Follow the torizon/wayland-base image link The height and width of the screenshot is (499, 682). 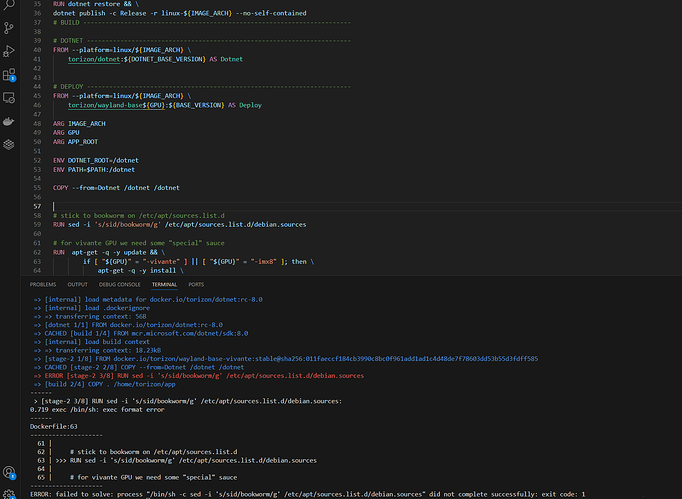105,105
